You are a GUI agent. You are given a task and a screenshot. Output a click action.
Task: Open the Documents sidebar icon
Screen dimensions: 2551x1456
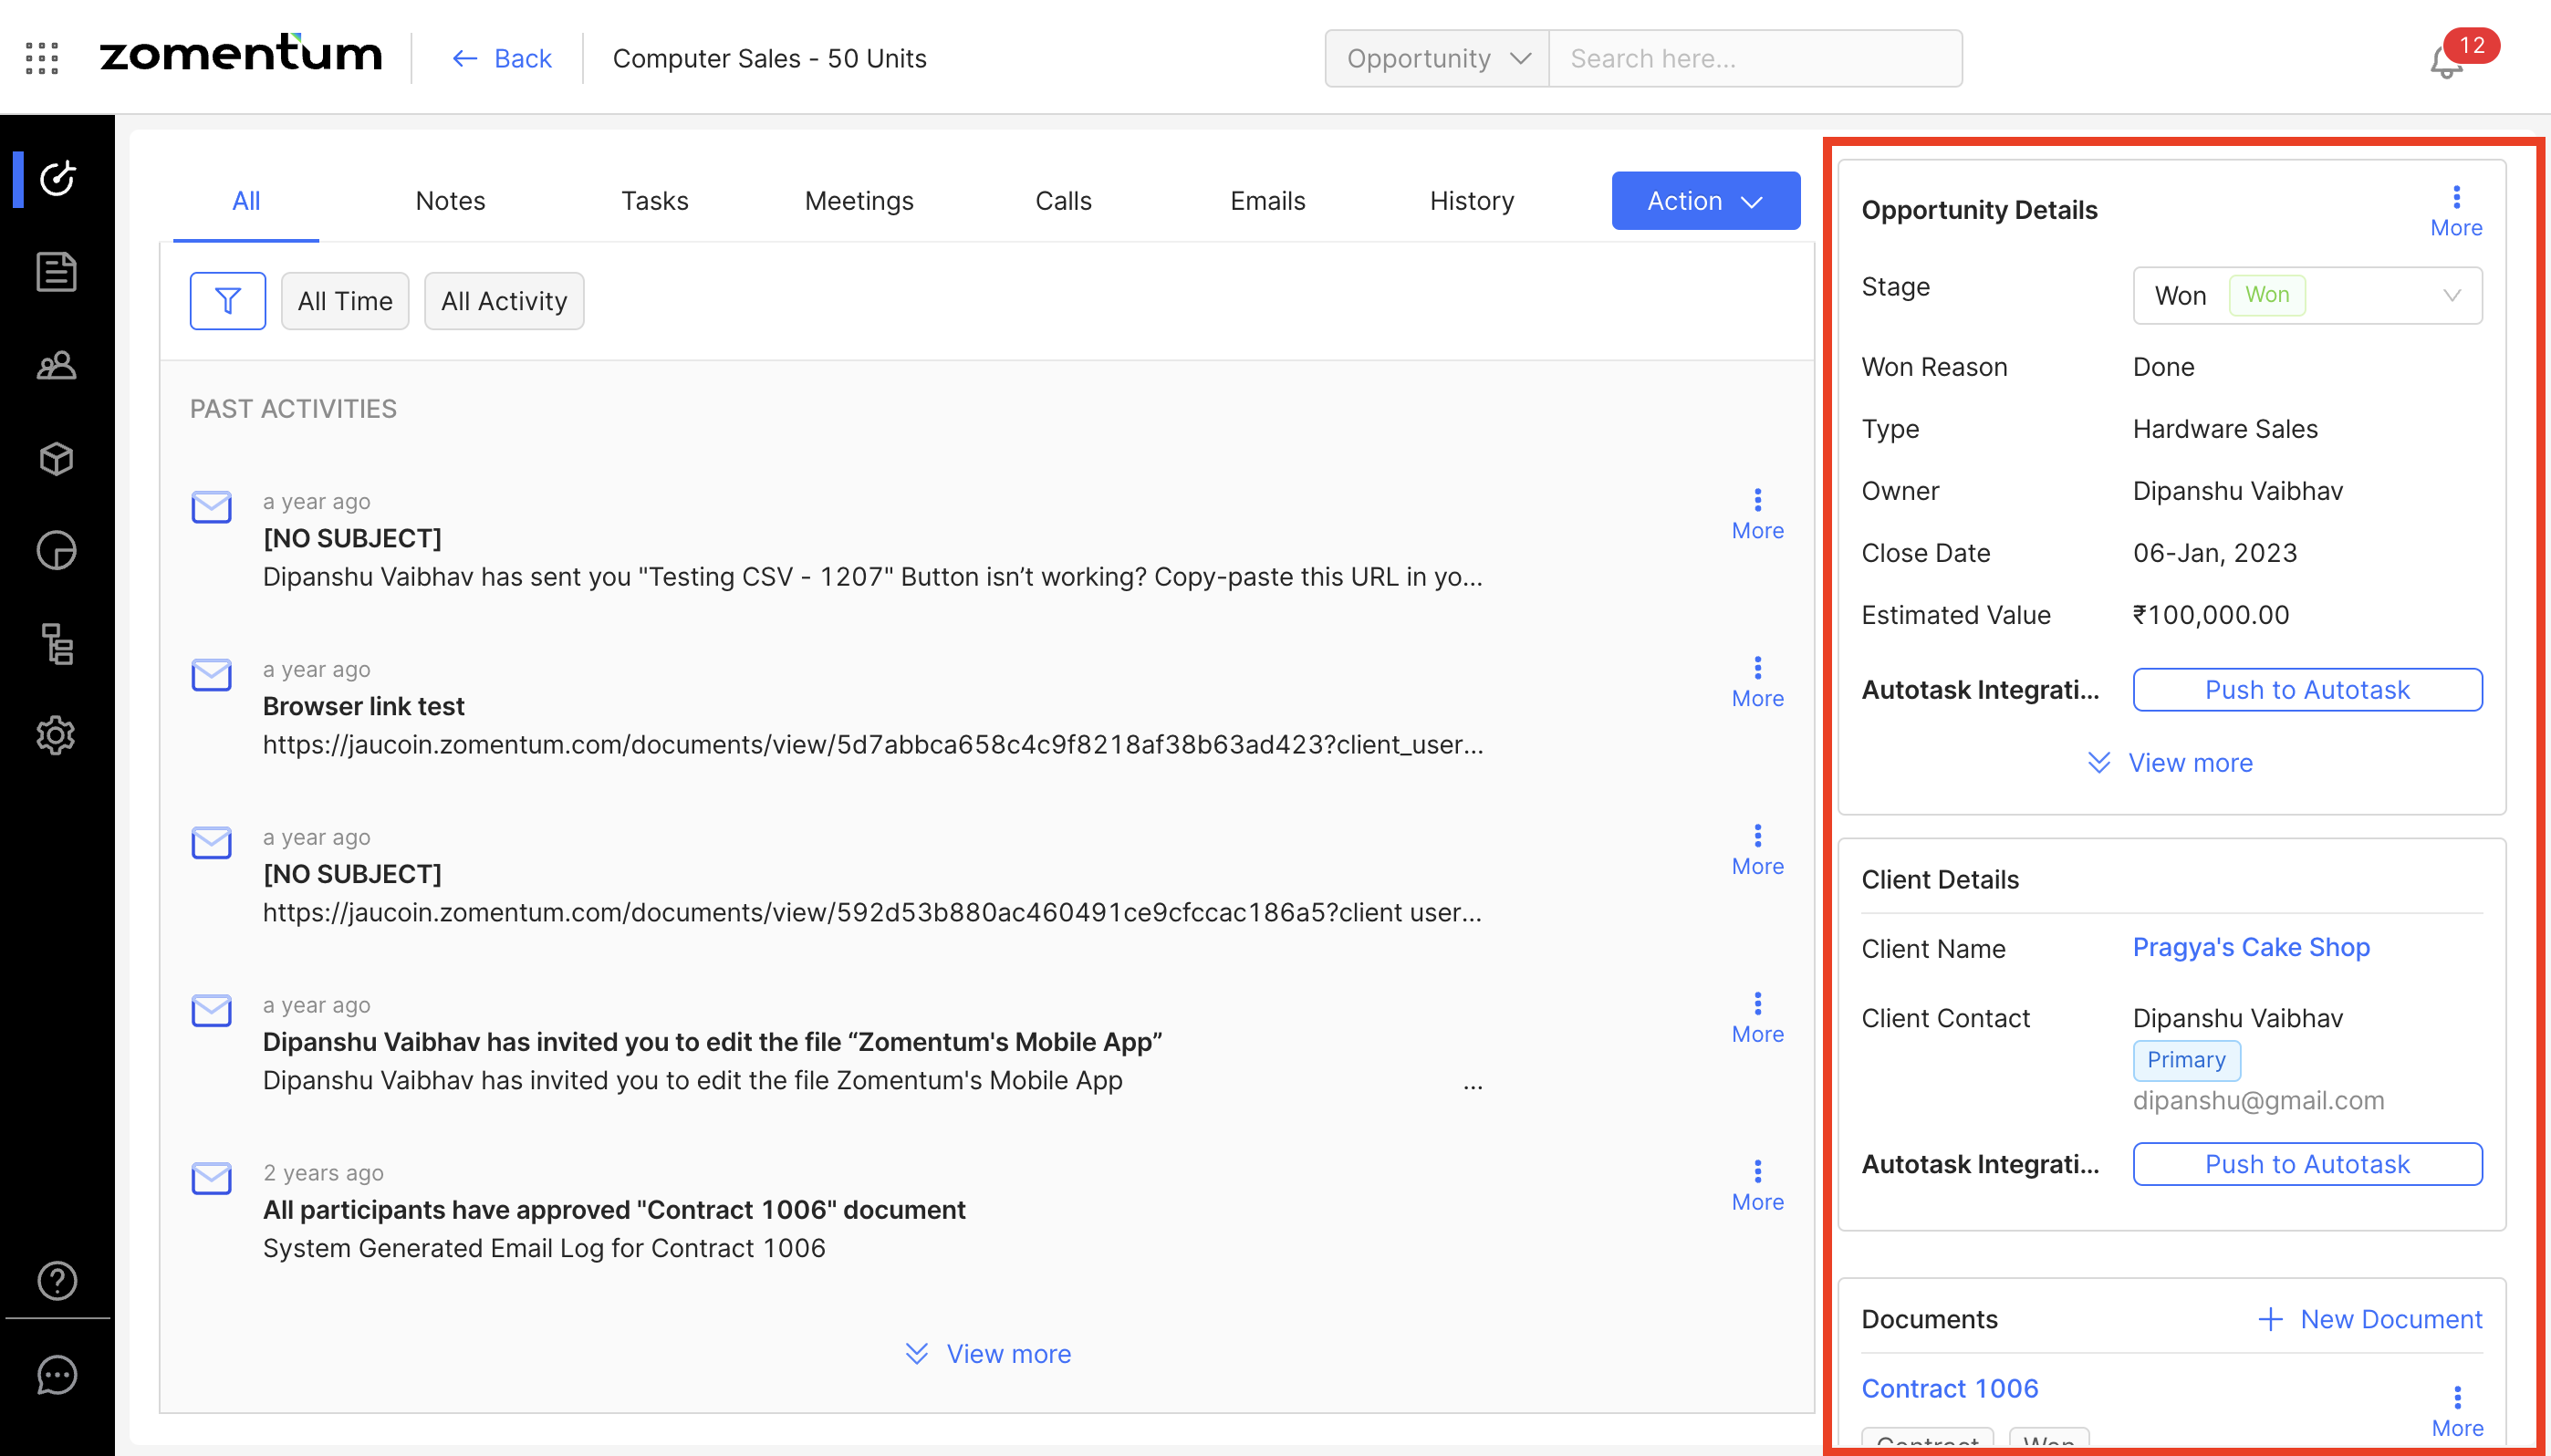coord(56,272)
